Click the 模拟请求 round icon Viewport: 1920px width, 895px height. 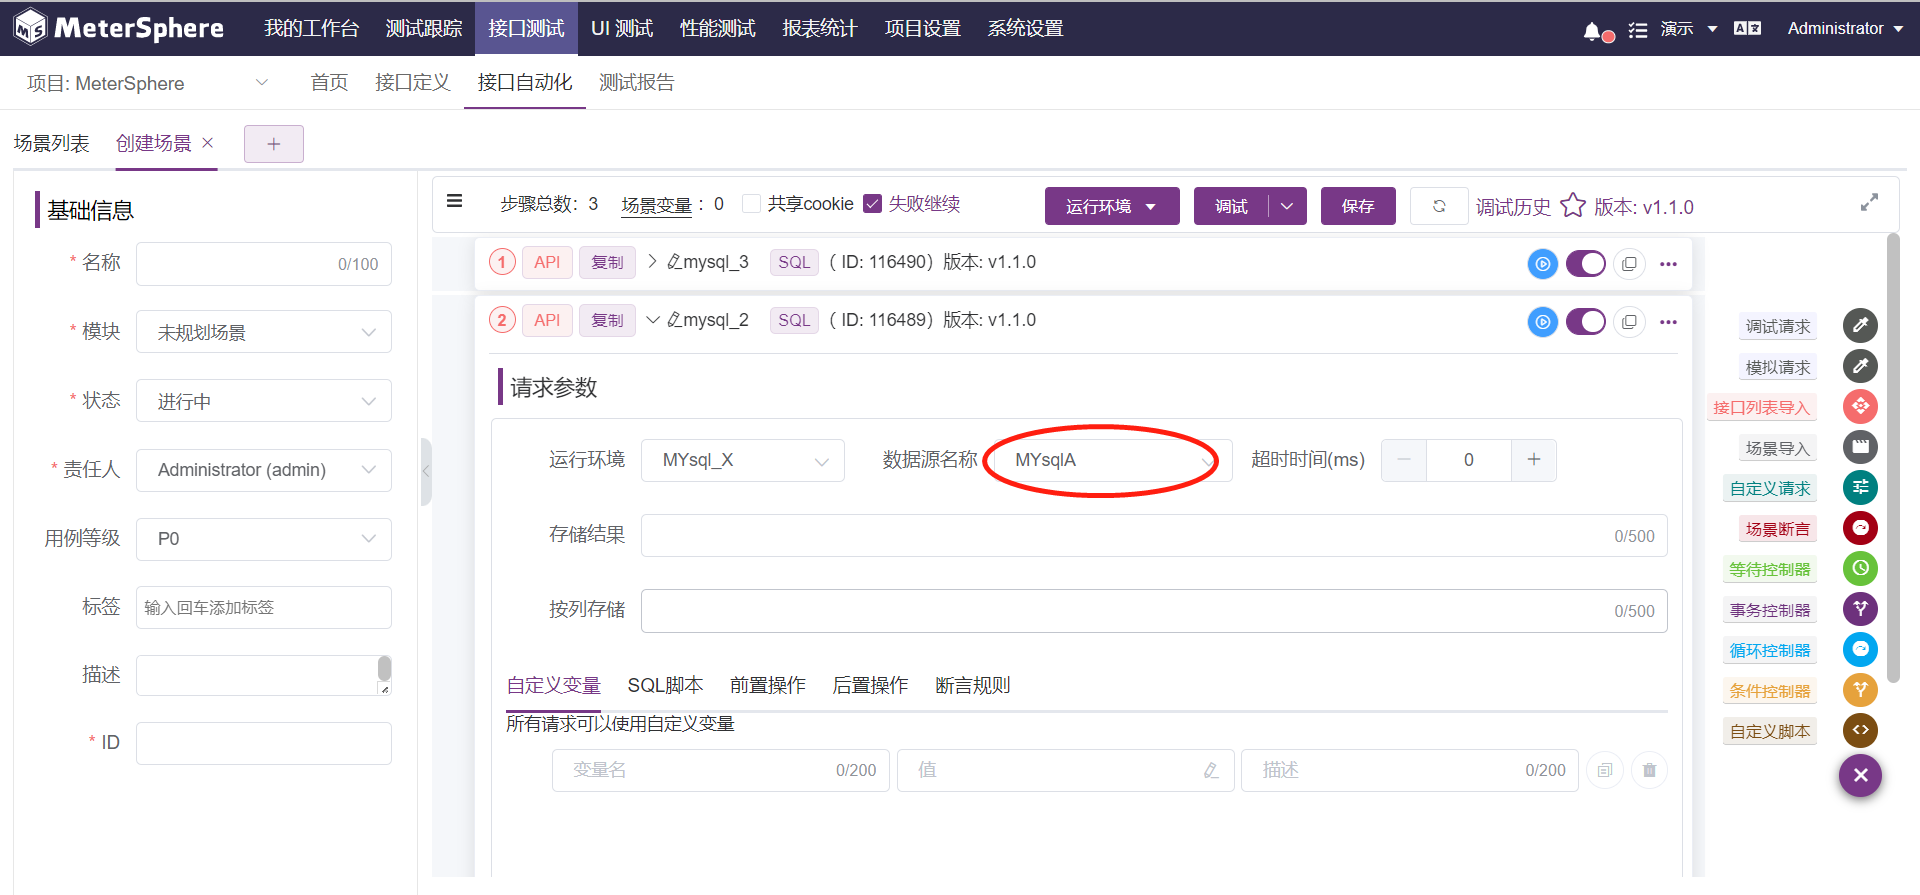coord(1860,366)
